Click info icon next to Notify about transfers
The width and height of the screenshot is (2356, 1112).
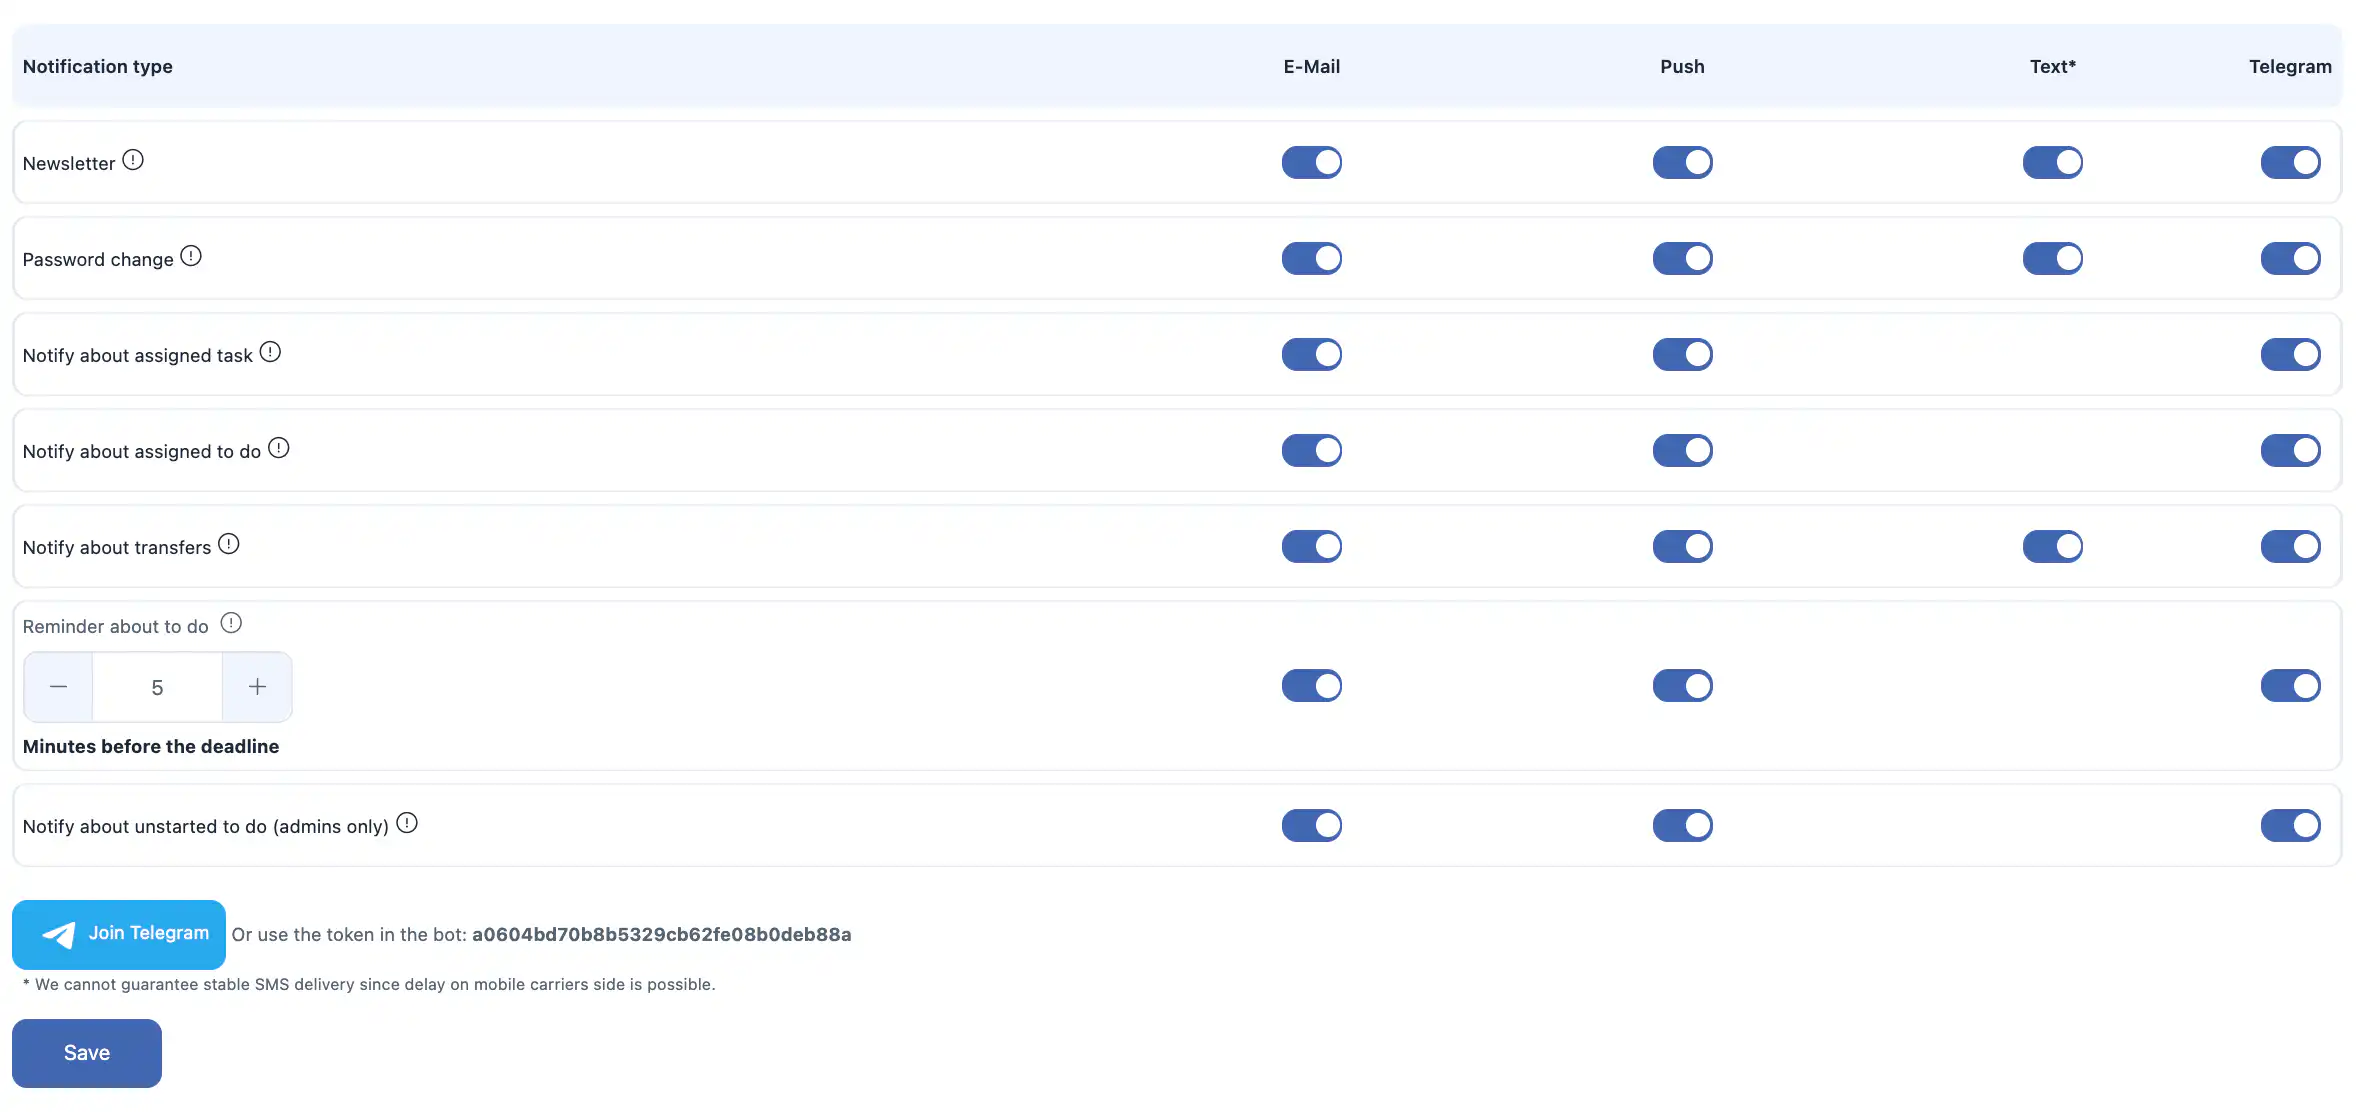pos(229,544)
